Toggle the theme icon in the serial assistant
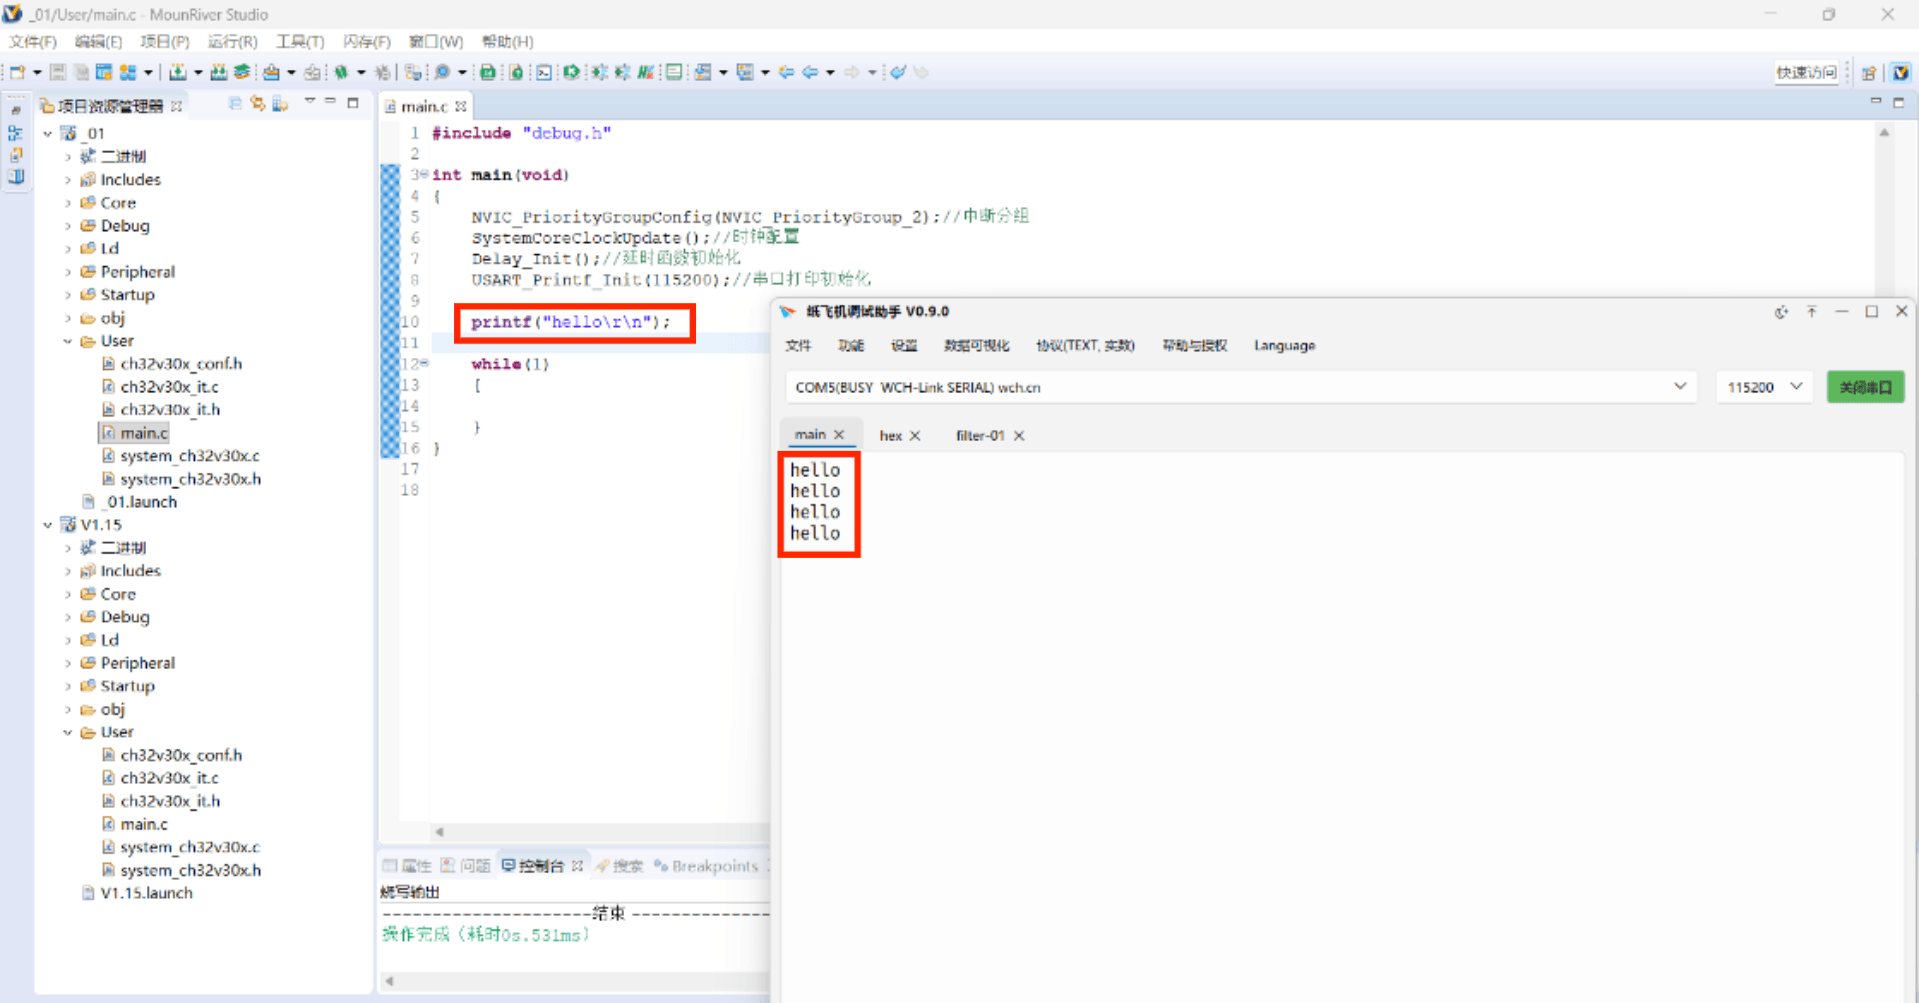 (1781, 312)
